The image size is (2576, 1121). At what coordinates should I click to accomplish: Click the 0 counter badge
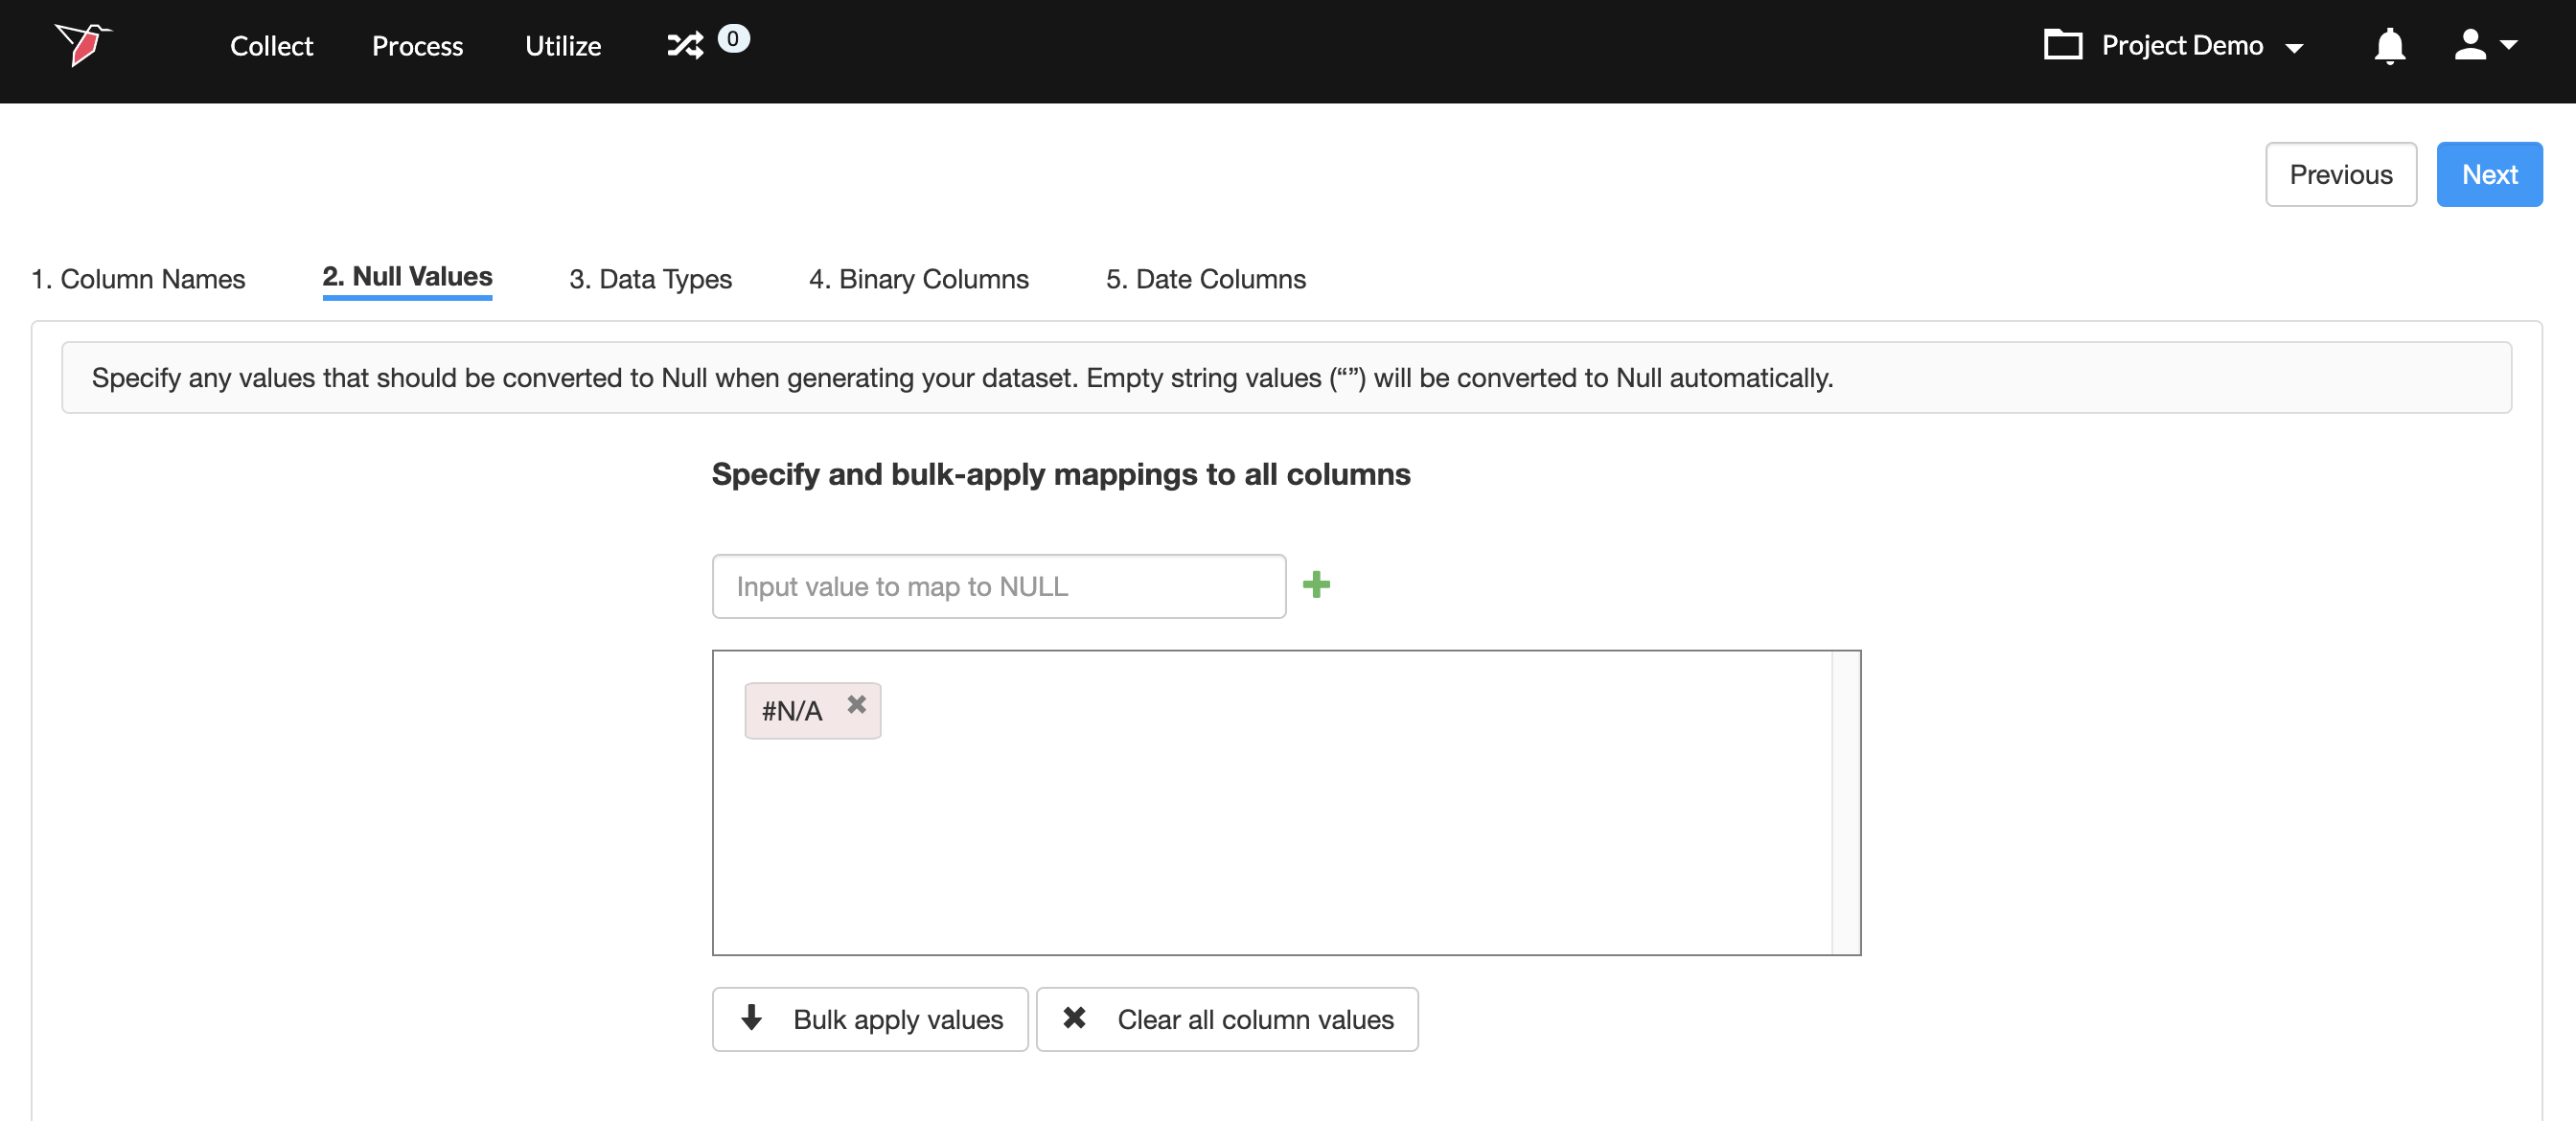click(x=733, y=38)
